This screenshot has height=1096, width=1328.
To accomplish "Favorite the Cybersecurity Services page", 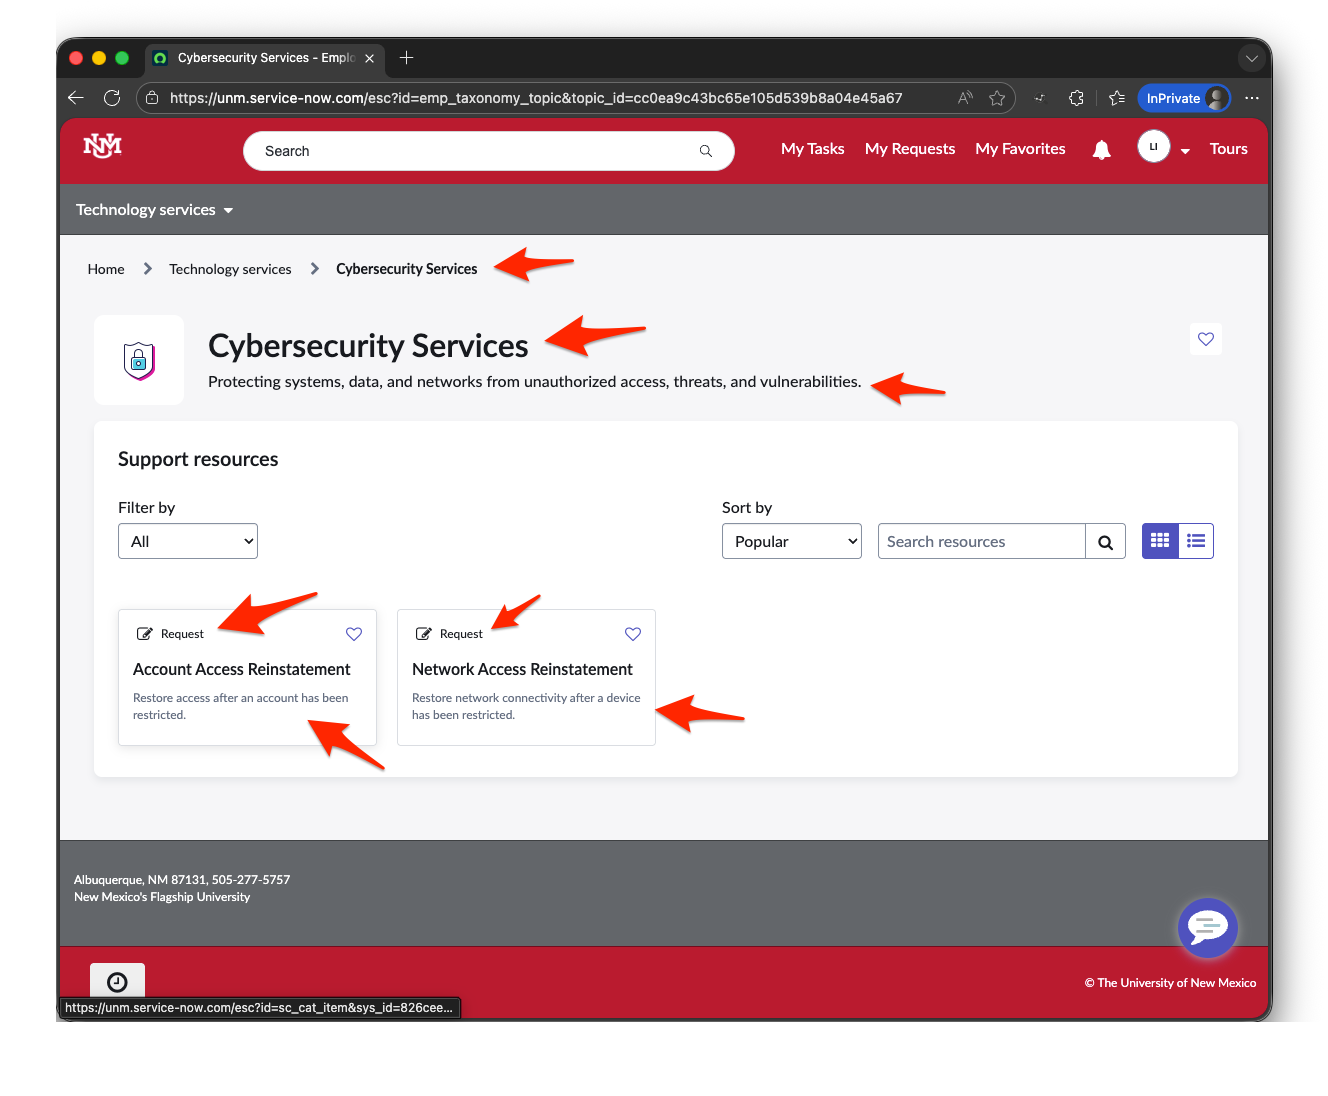I will click(x=1205, y=339).
